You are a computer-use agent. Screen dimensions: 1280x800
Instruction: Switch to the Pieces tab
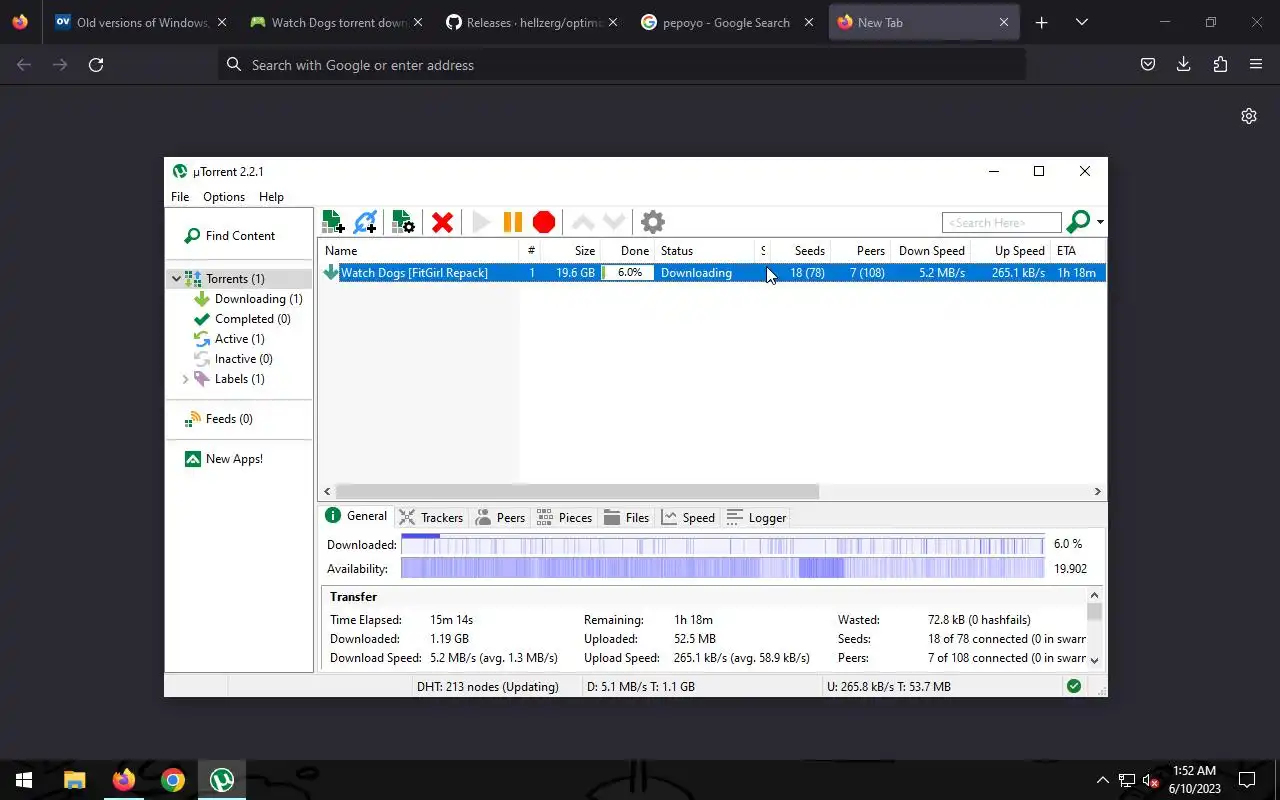coord(564,517)
